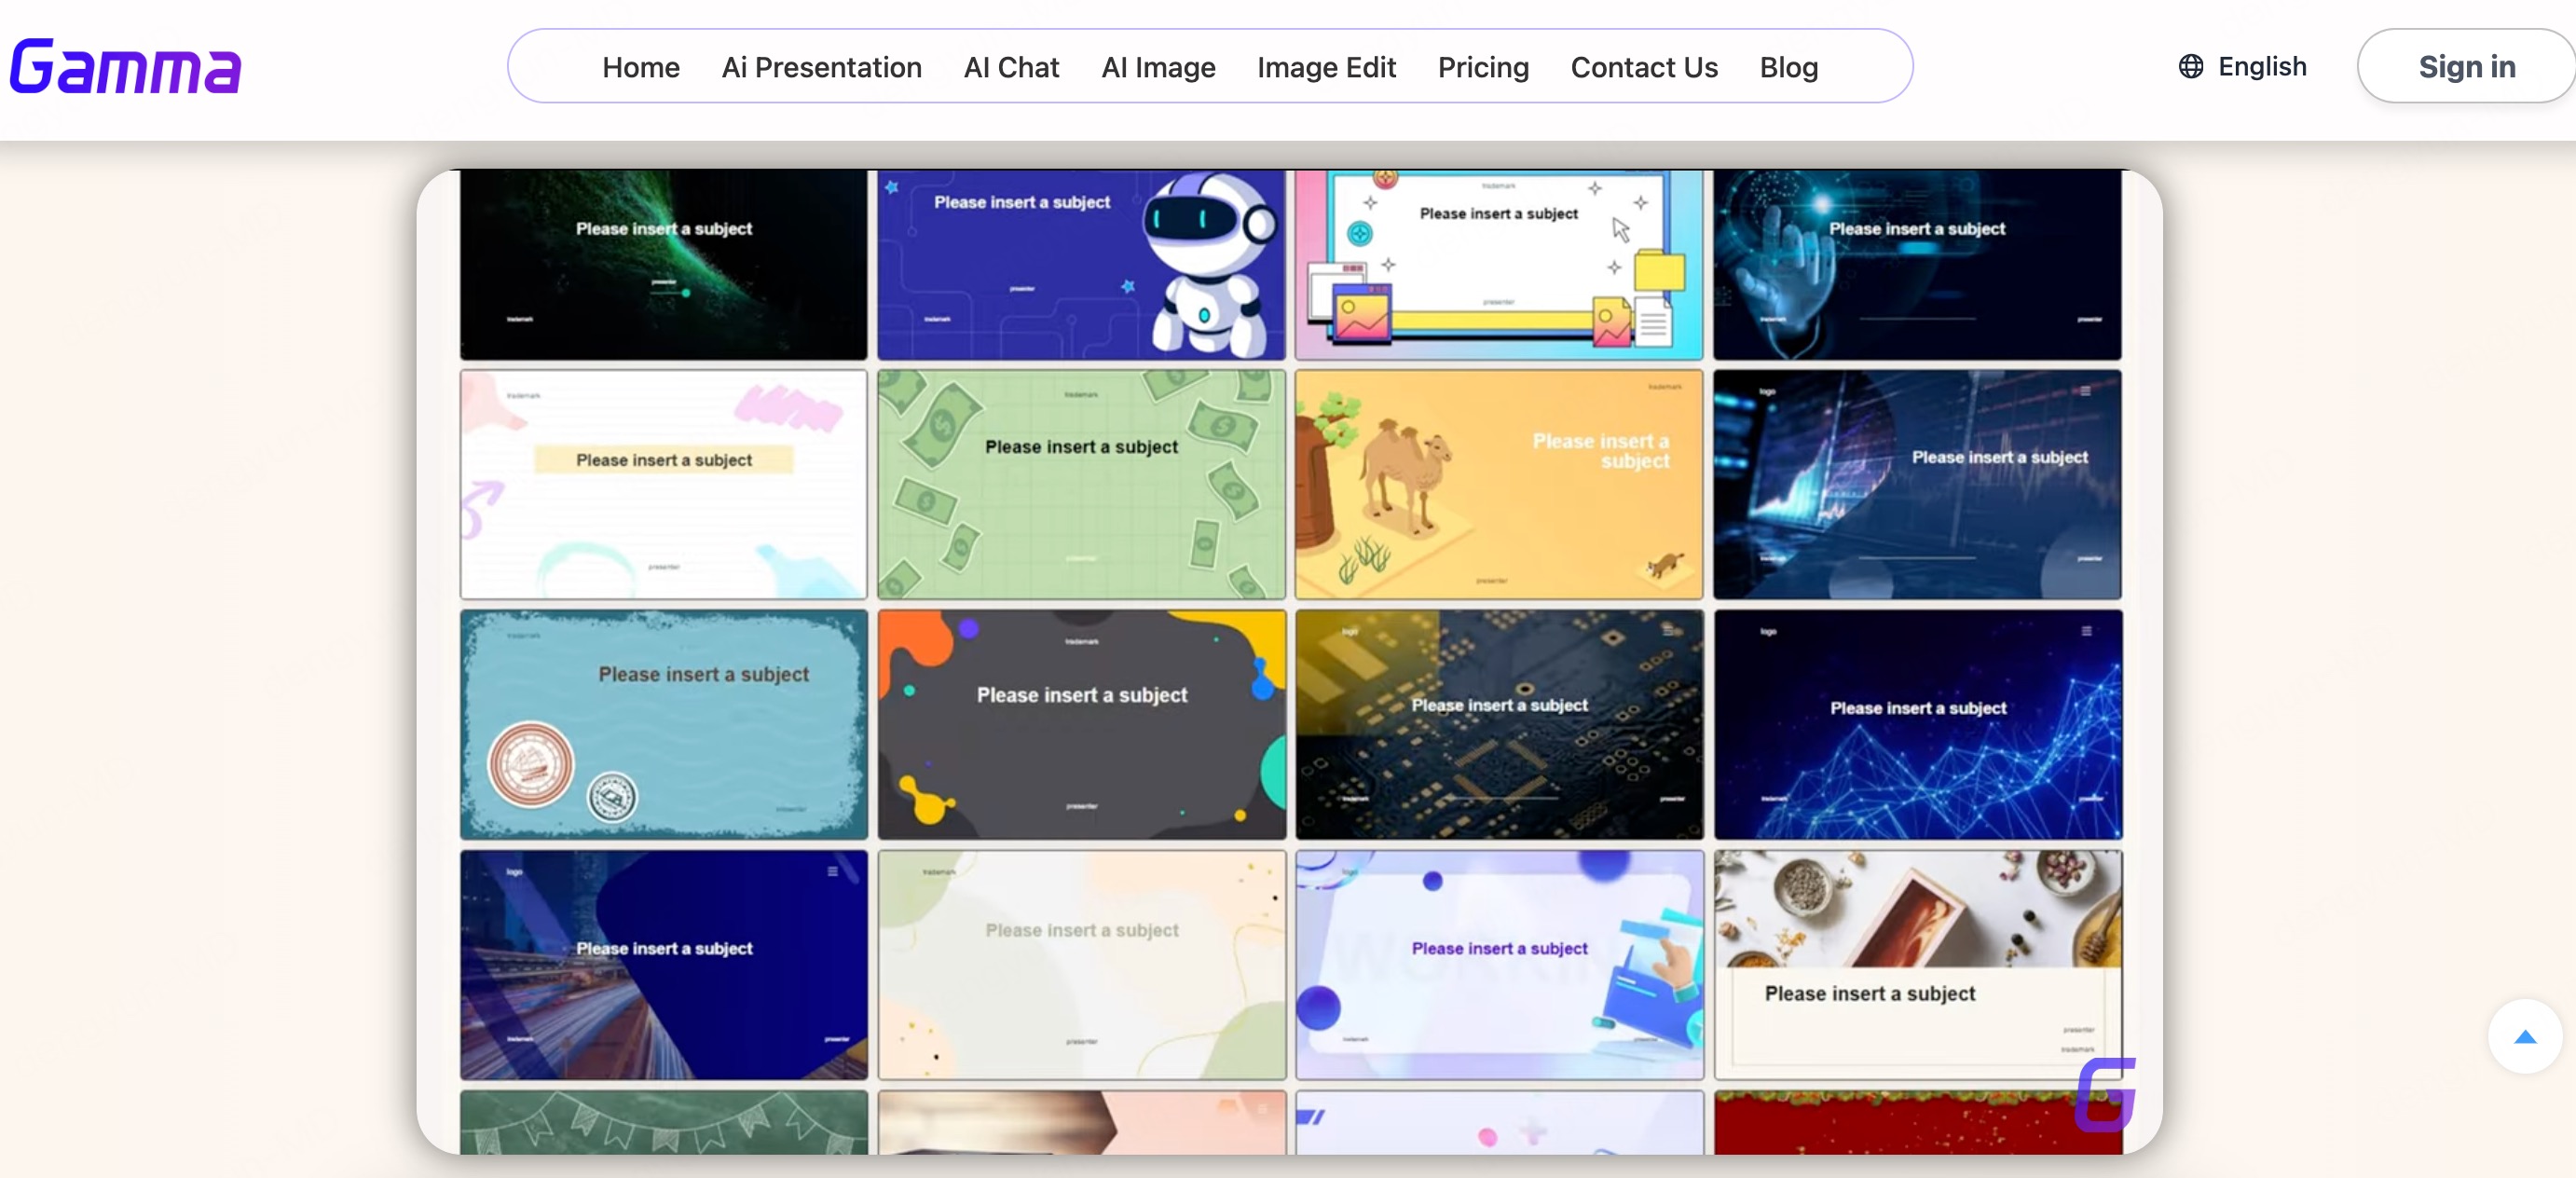This screenshot has width=2576, height=1178.
Task: Open the Image Edit page
Action: (x=1325, y=67)
